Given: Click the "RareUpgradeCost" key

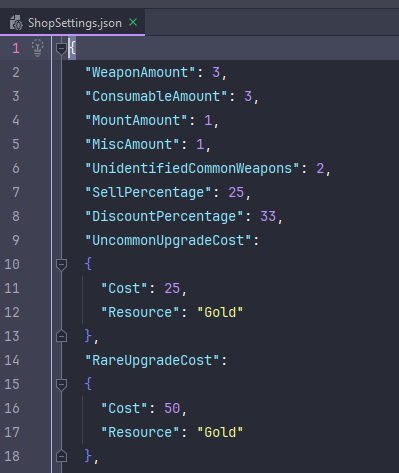Looking at the screenshot, I should pos(152,360).
